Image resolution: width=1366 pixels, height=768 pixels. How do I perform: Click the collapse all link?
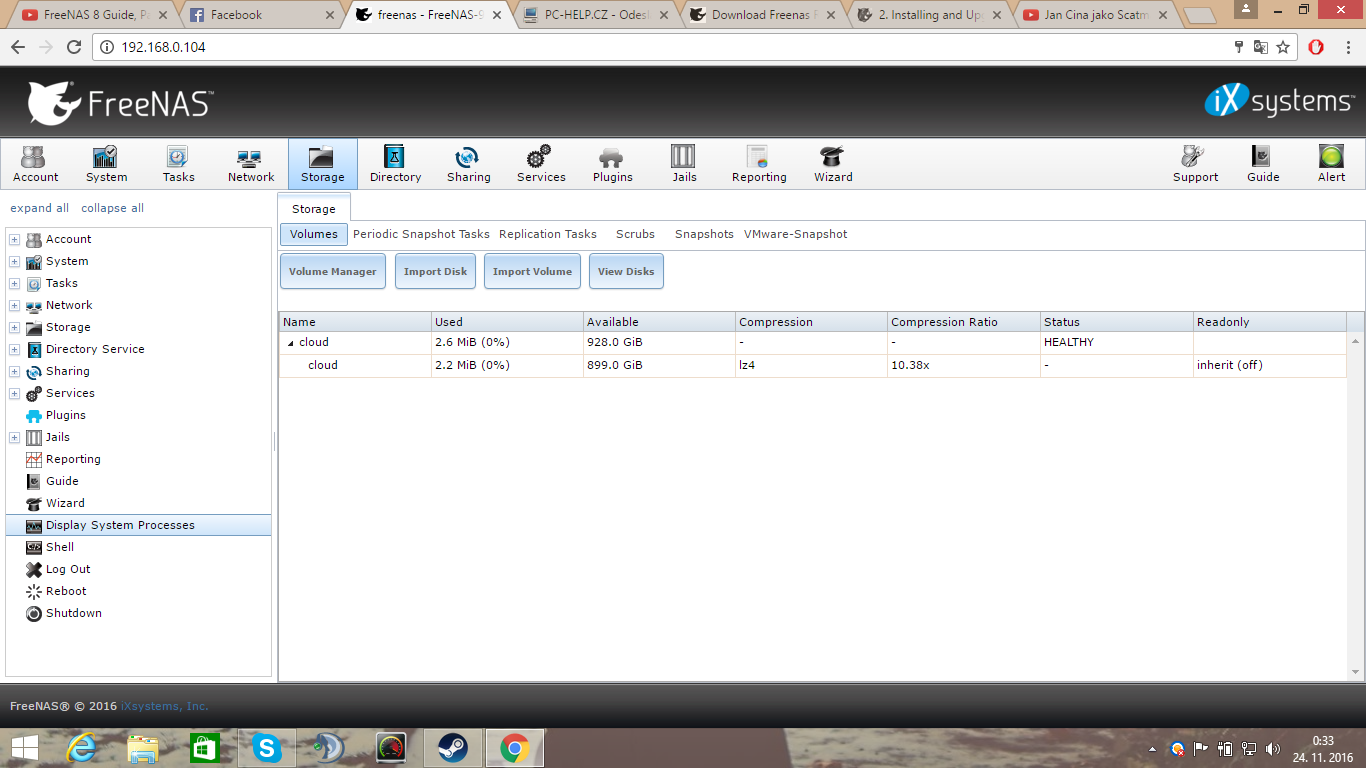click(112, 208)
